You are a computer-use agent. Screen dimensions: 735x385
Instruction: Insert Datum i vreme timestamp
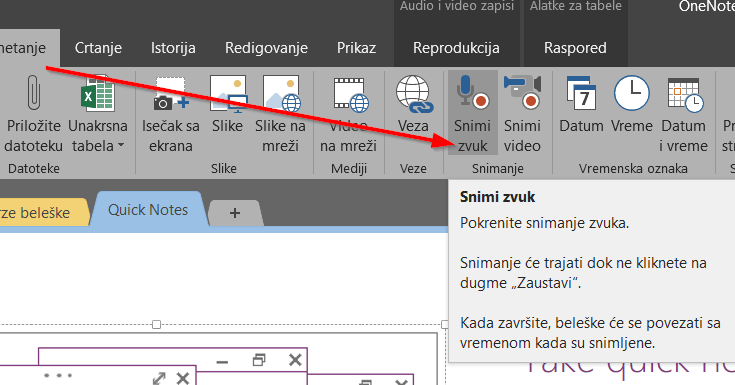click(683, 115)
